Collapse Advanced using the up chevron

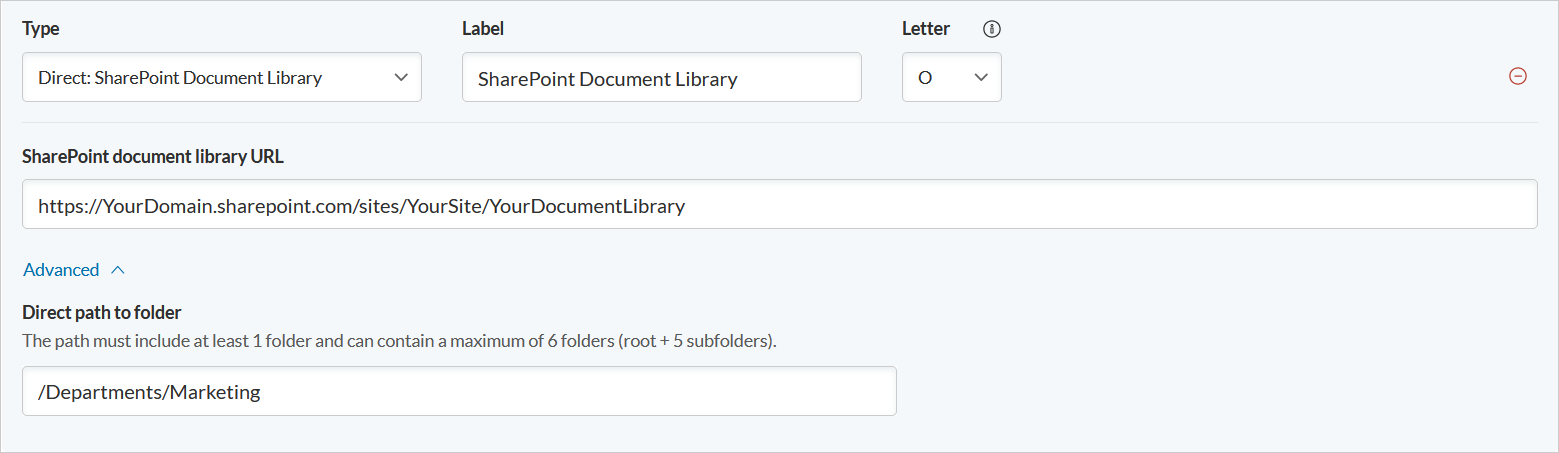[118, 270]
